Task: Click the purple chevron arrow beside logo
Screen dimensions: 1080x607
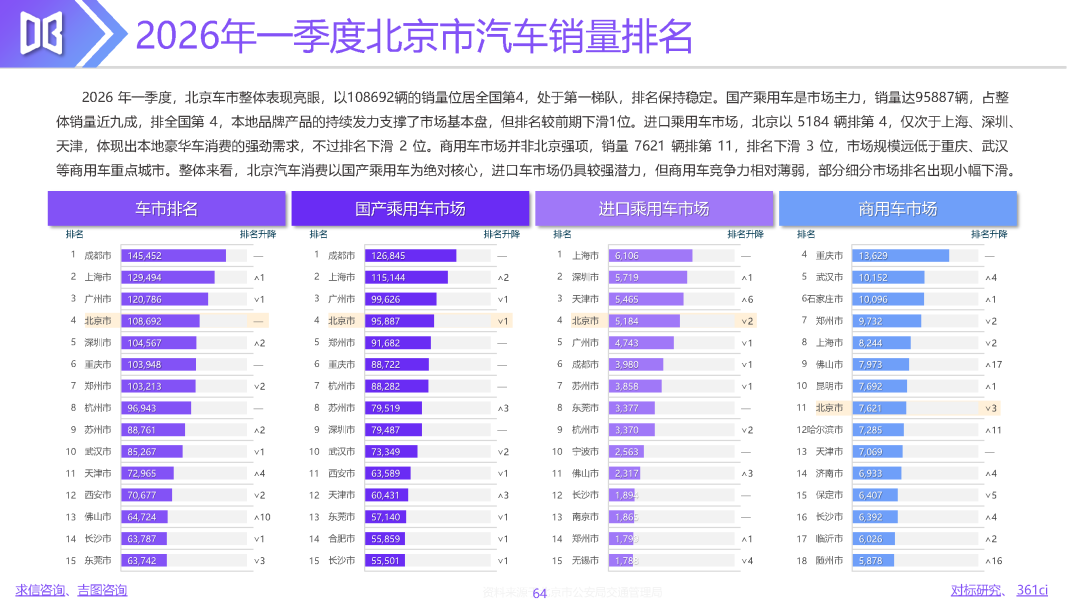Action: pyautogui.click(x=102, y=33)
